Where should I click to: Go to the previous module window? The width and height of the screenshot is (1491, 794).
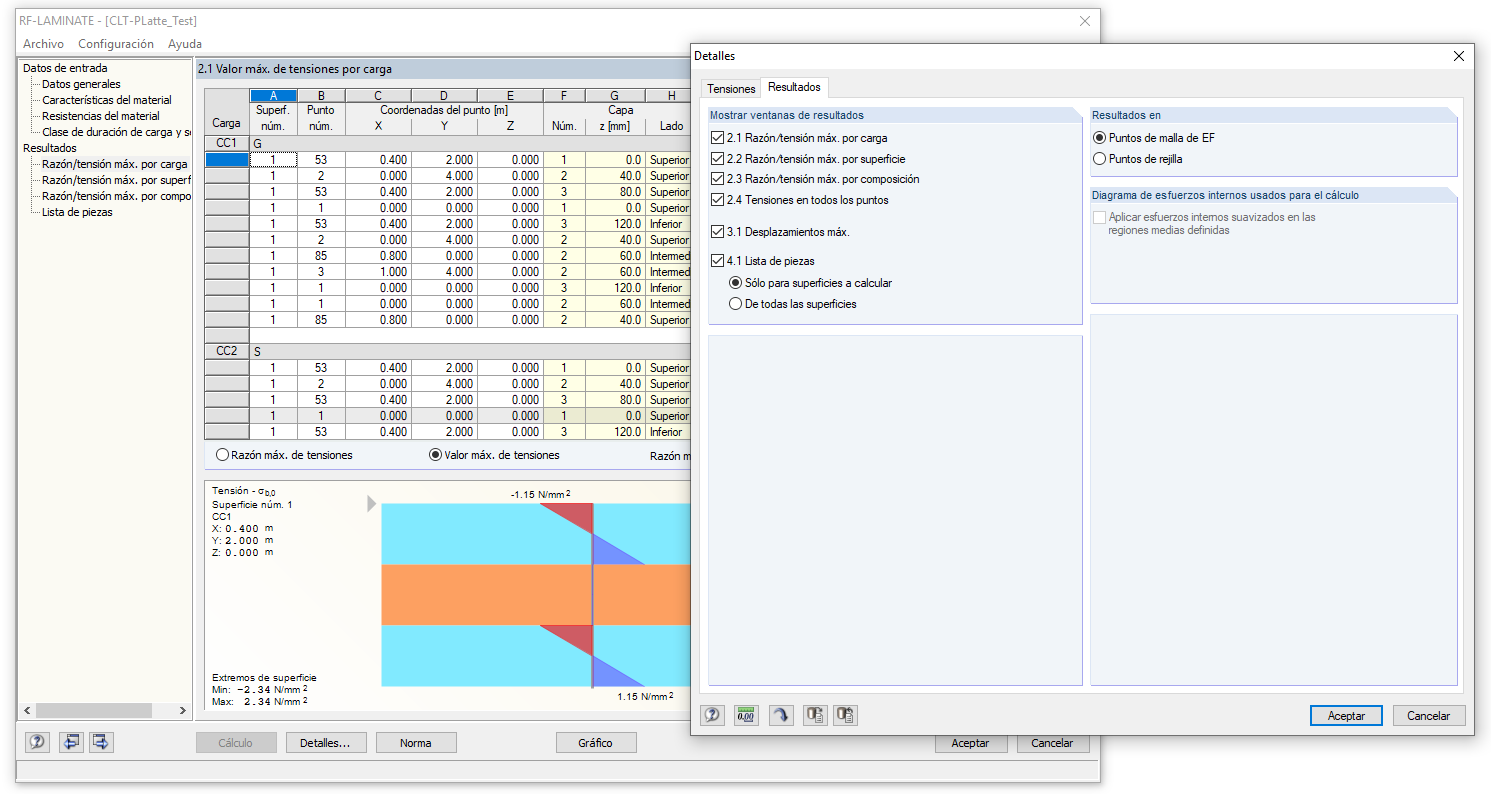click(71, 742)
